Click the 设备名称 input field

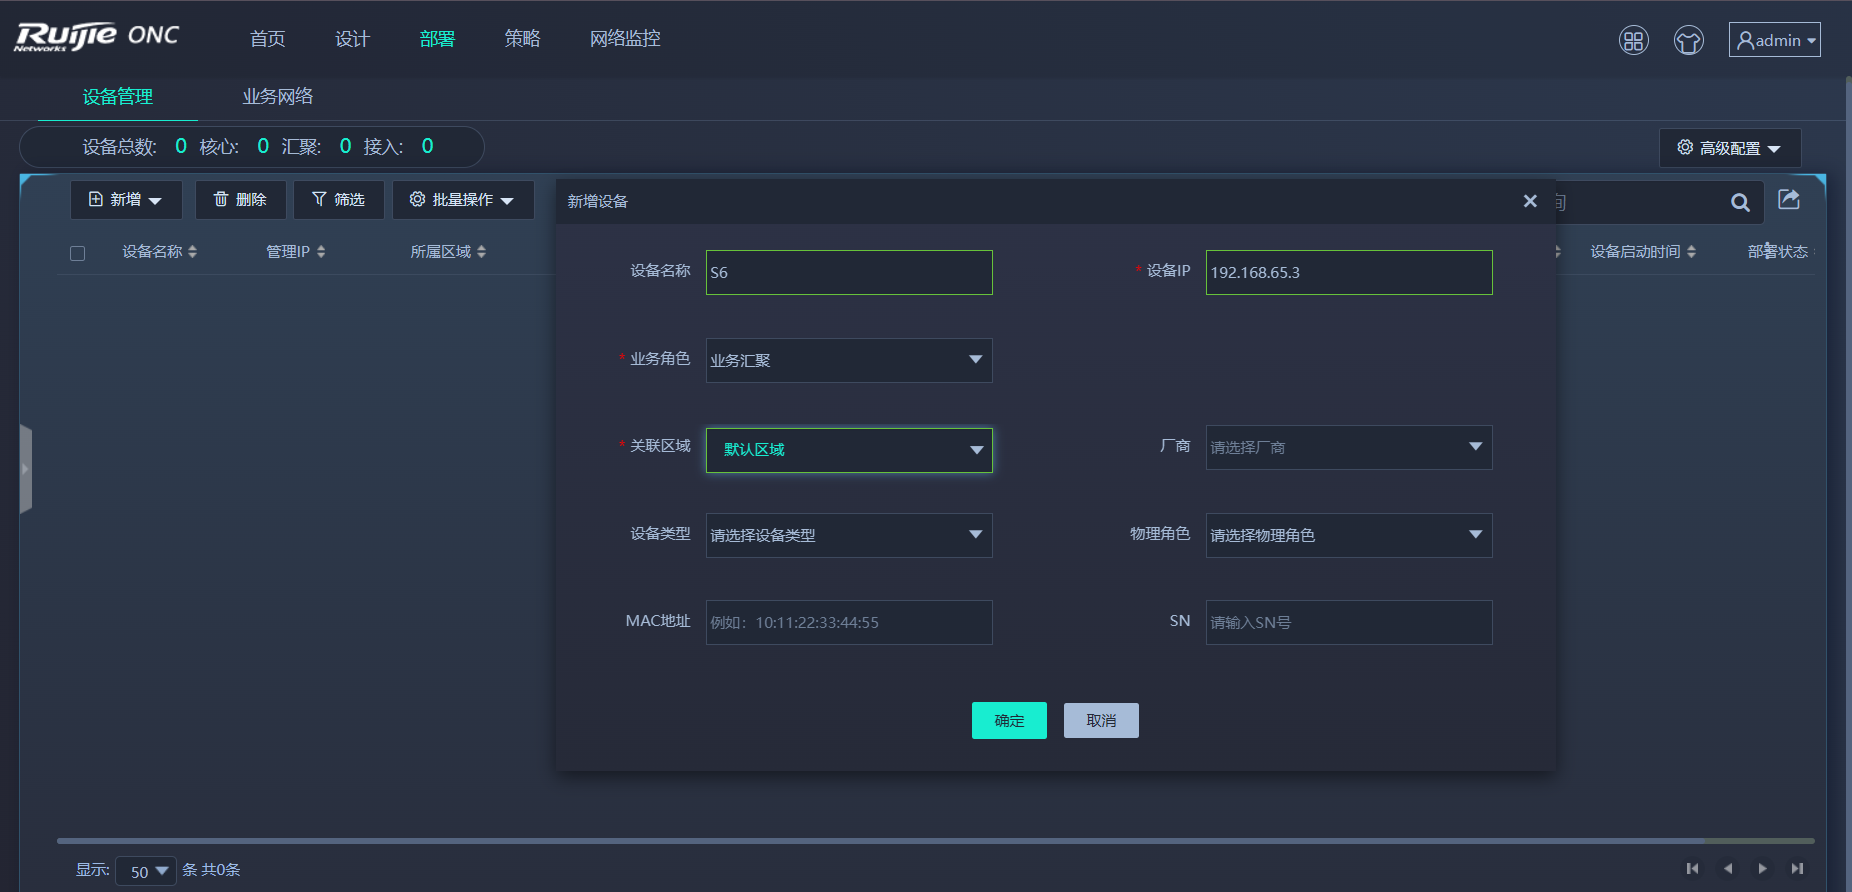pos(849,272)
